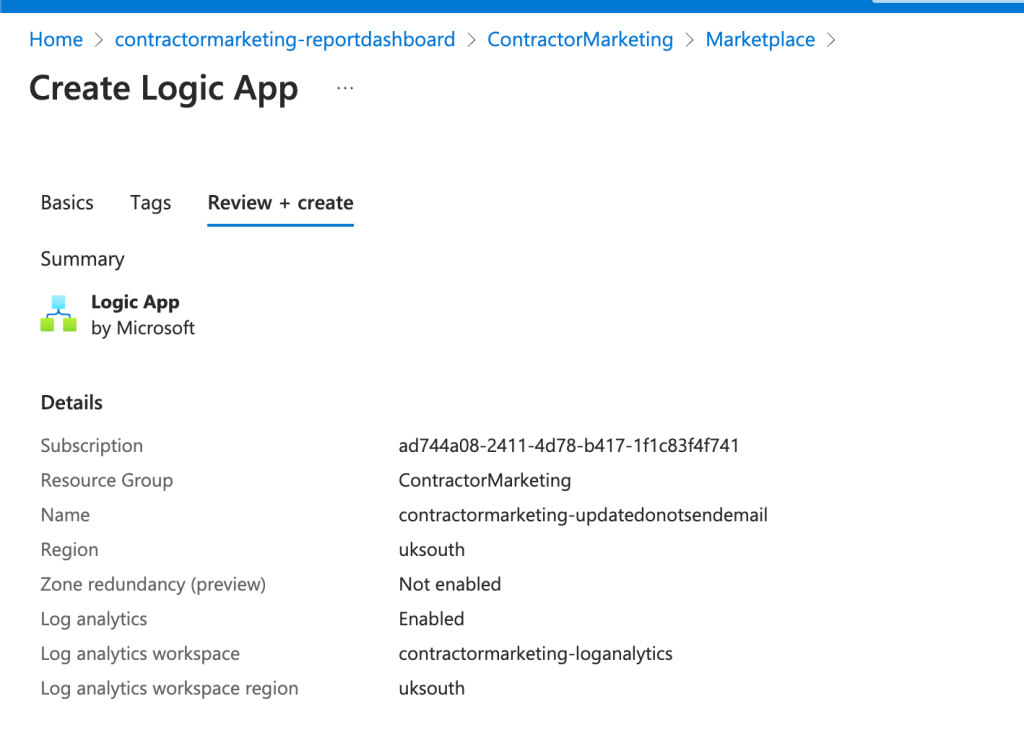This screenshot has height=748, width=1024.
Task: Switch to the Basics tab
Action: tap(67, 203)
